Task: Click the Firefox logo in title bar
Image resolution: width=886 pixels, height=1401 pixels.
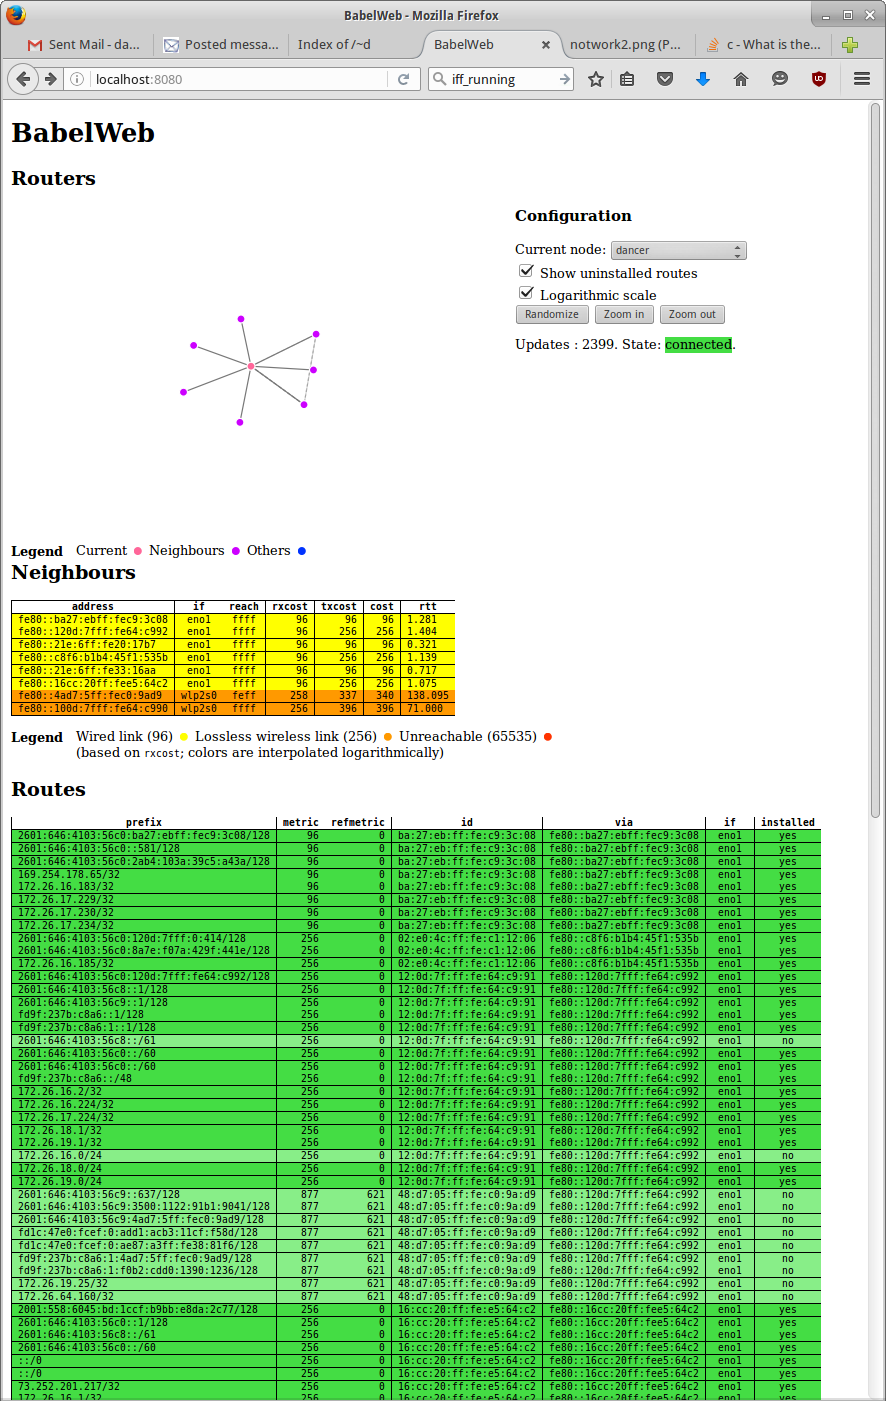Action: [x=16, y=15]
